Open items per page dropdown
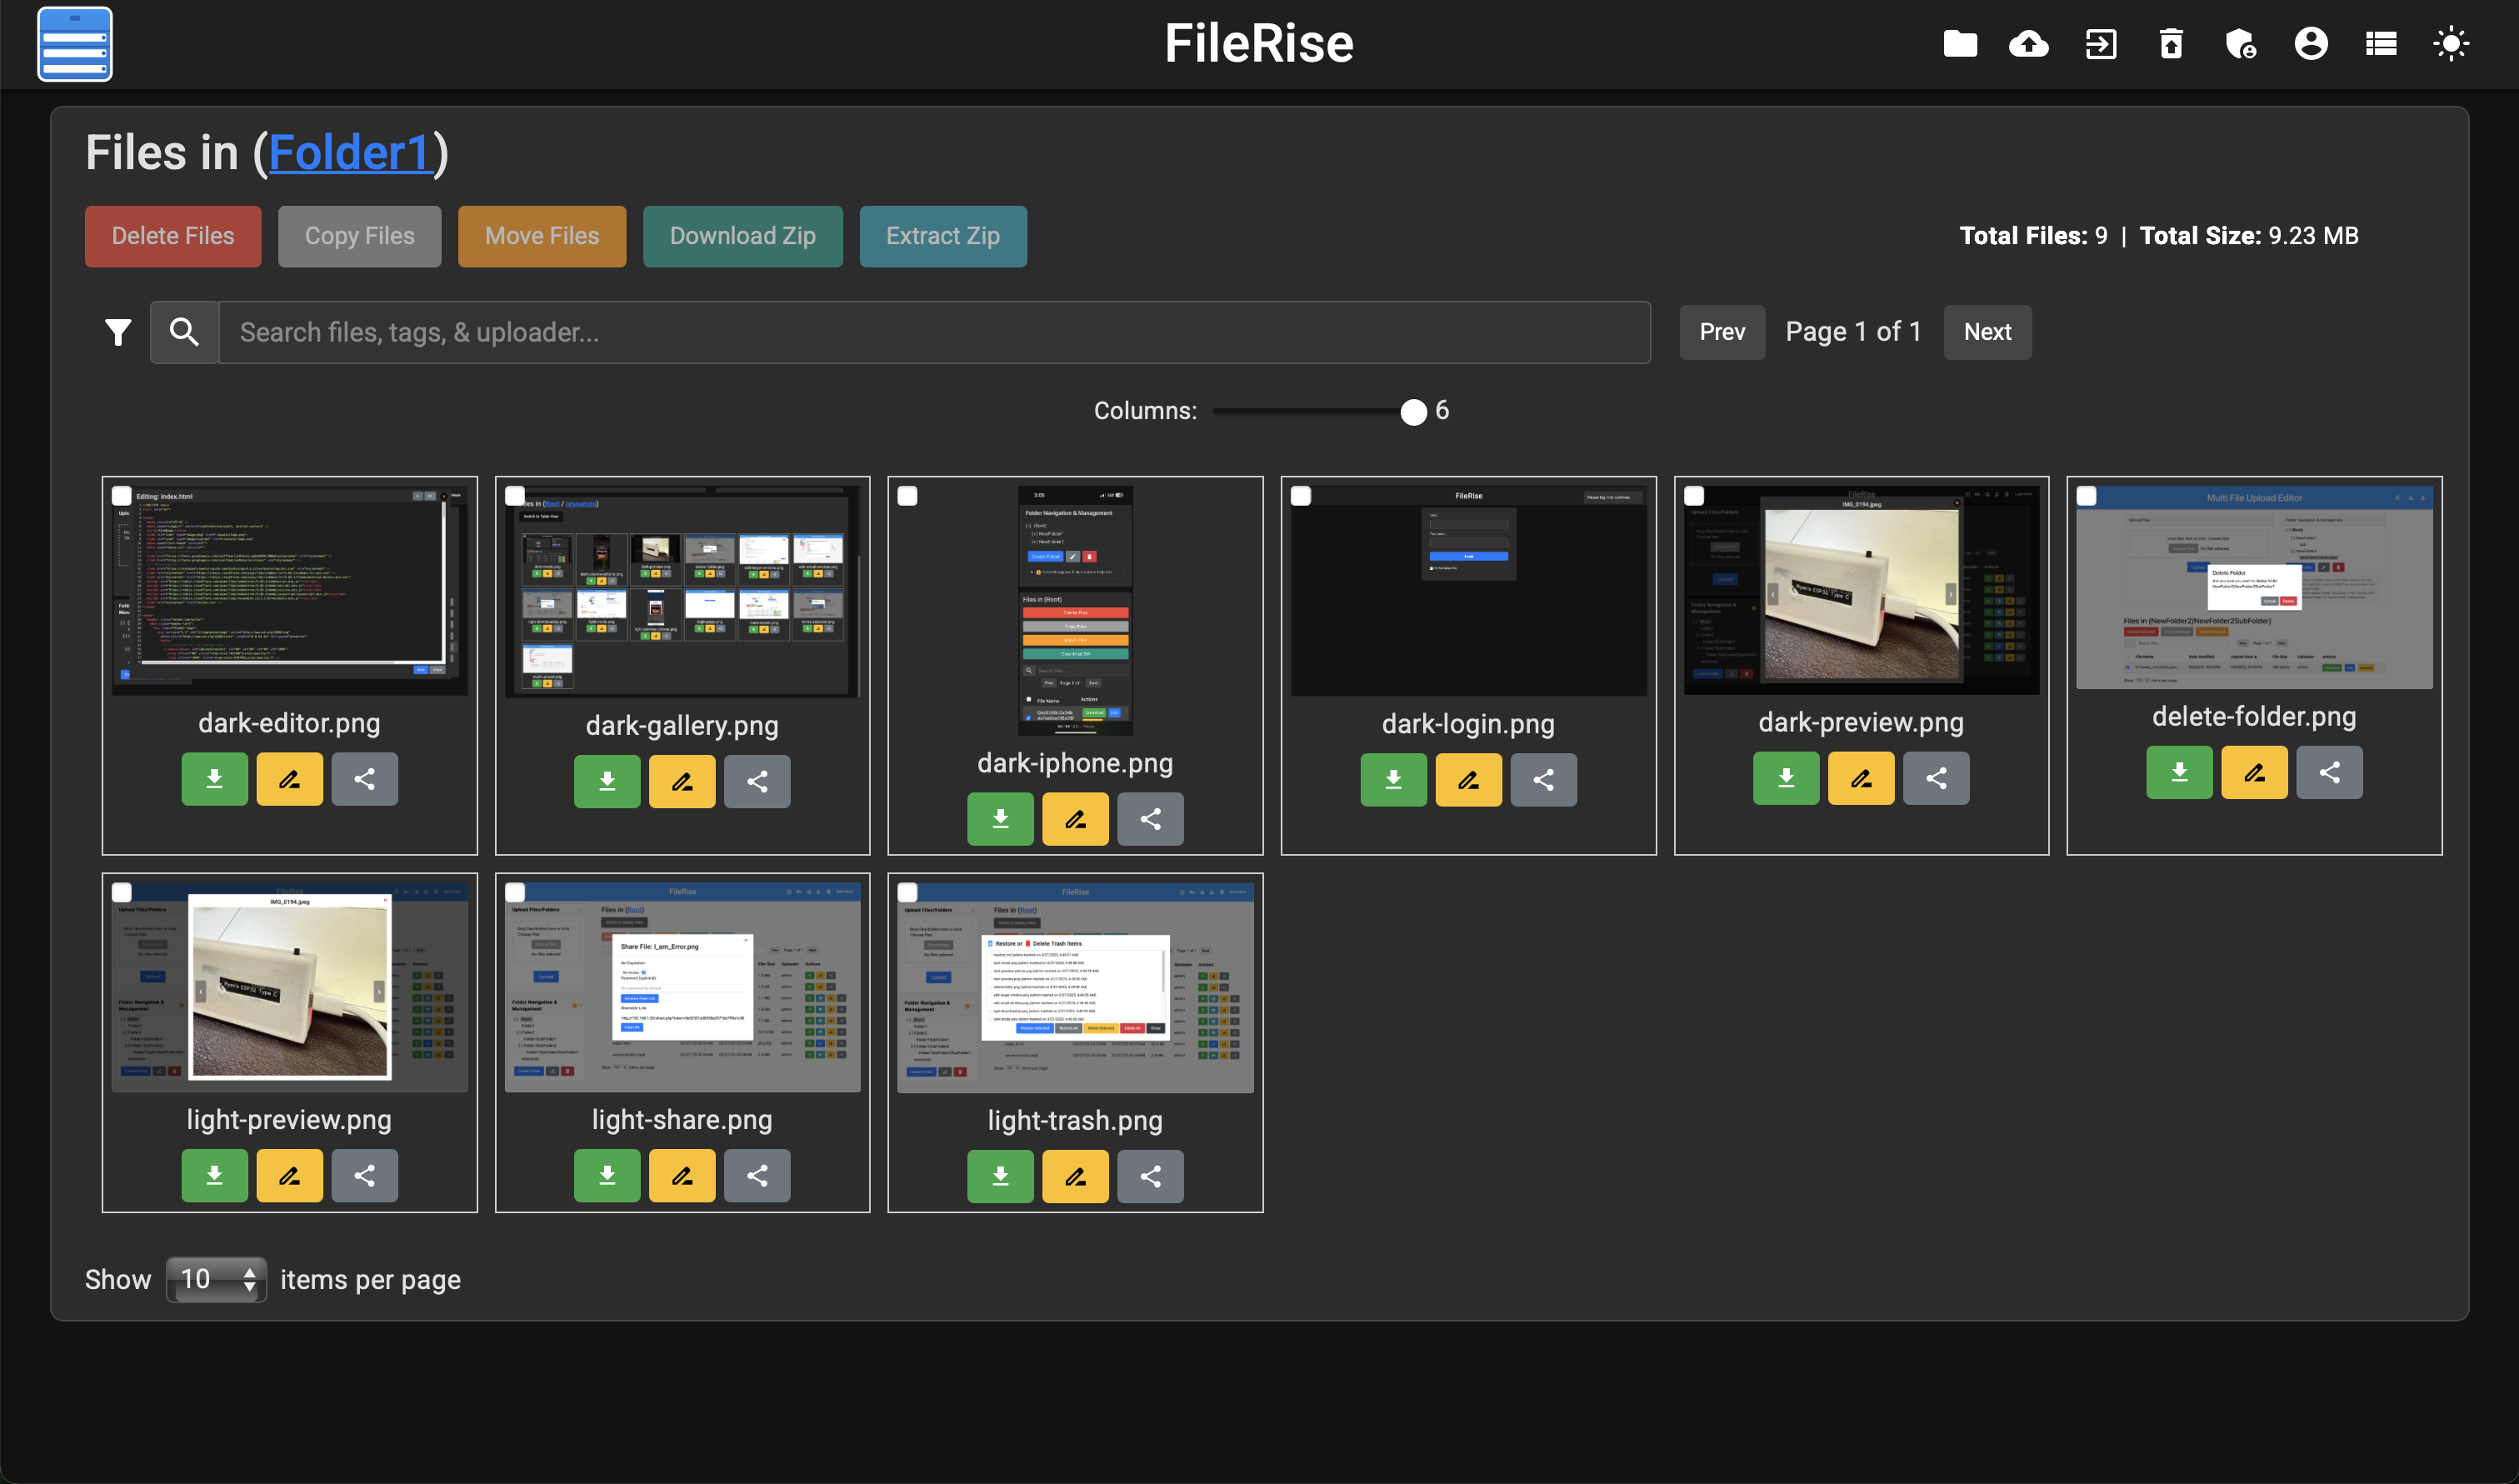Image resolution: width=2519 pixels, height=1484 pixels. click(216, 1279)
